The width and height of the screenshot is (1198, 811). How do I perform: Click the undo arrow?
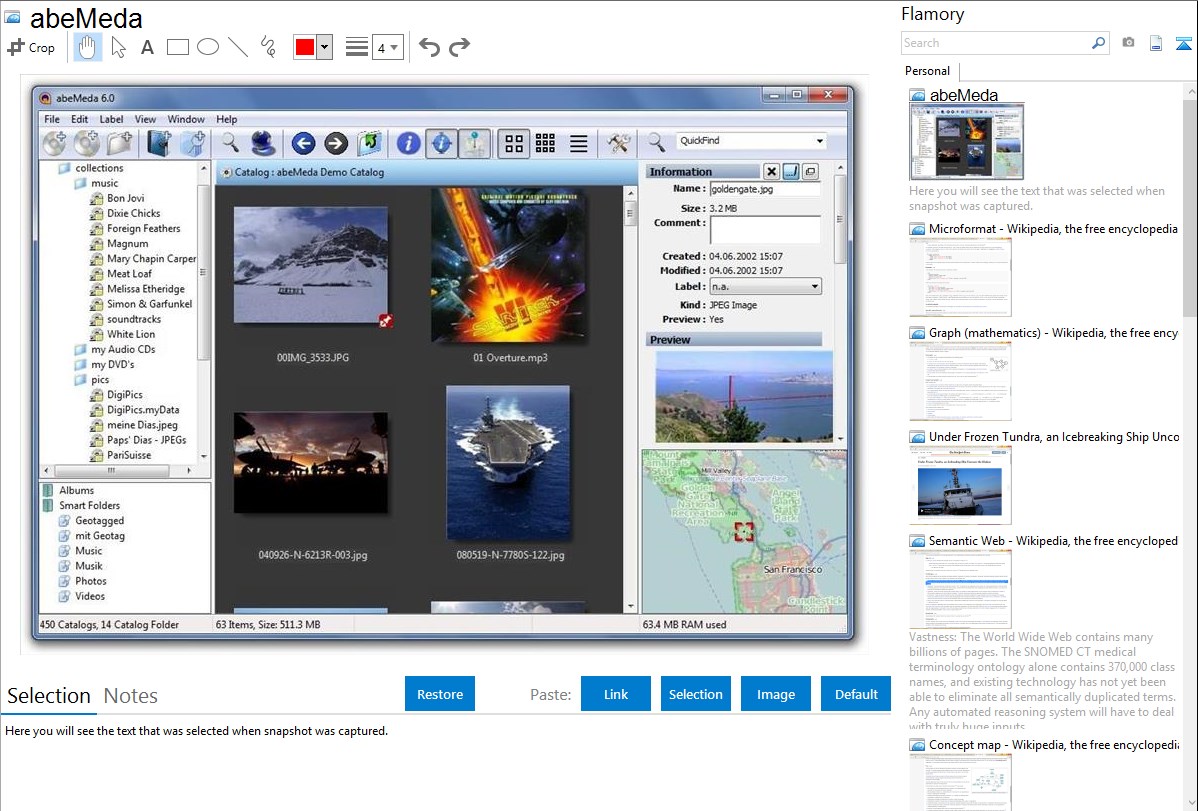429,47
